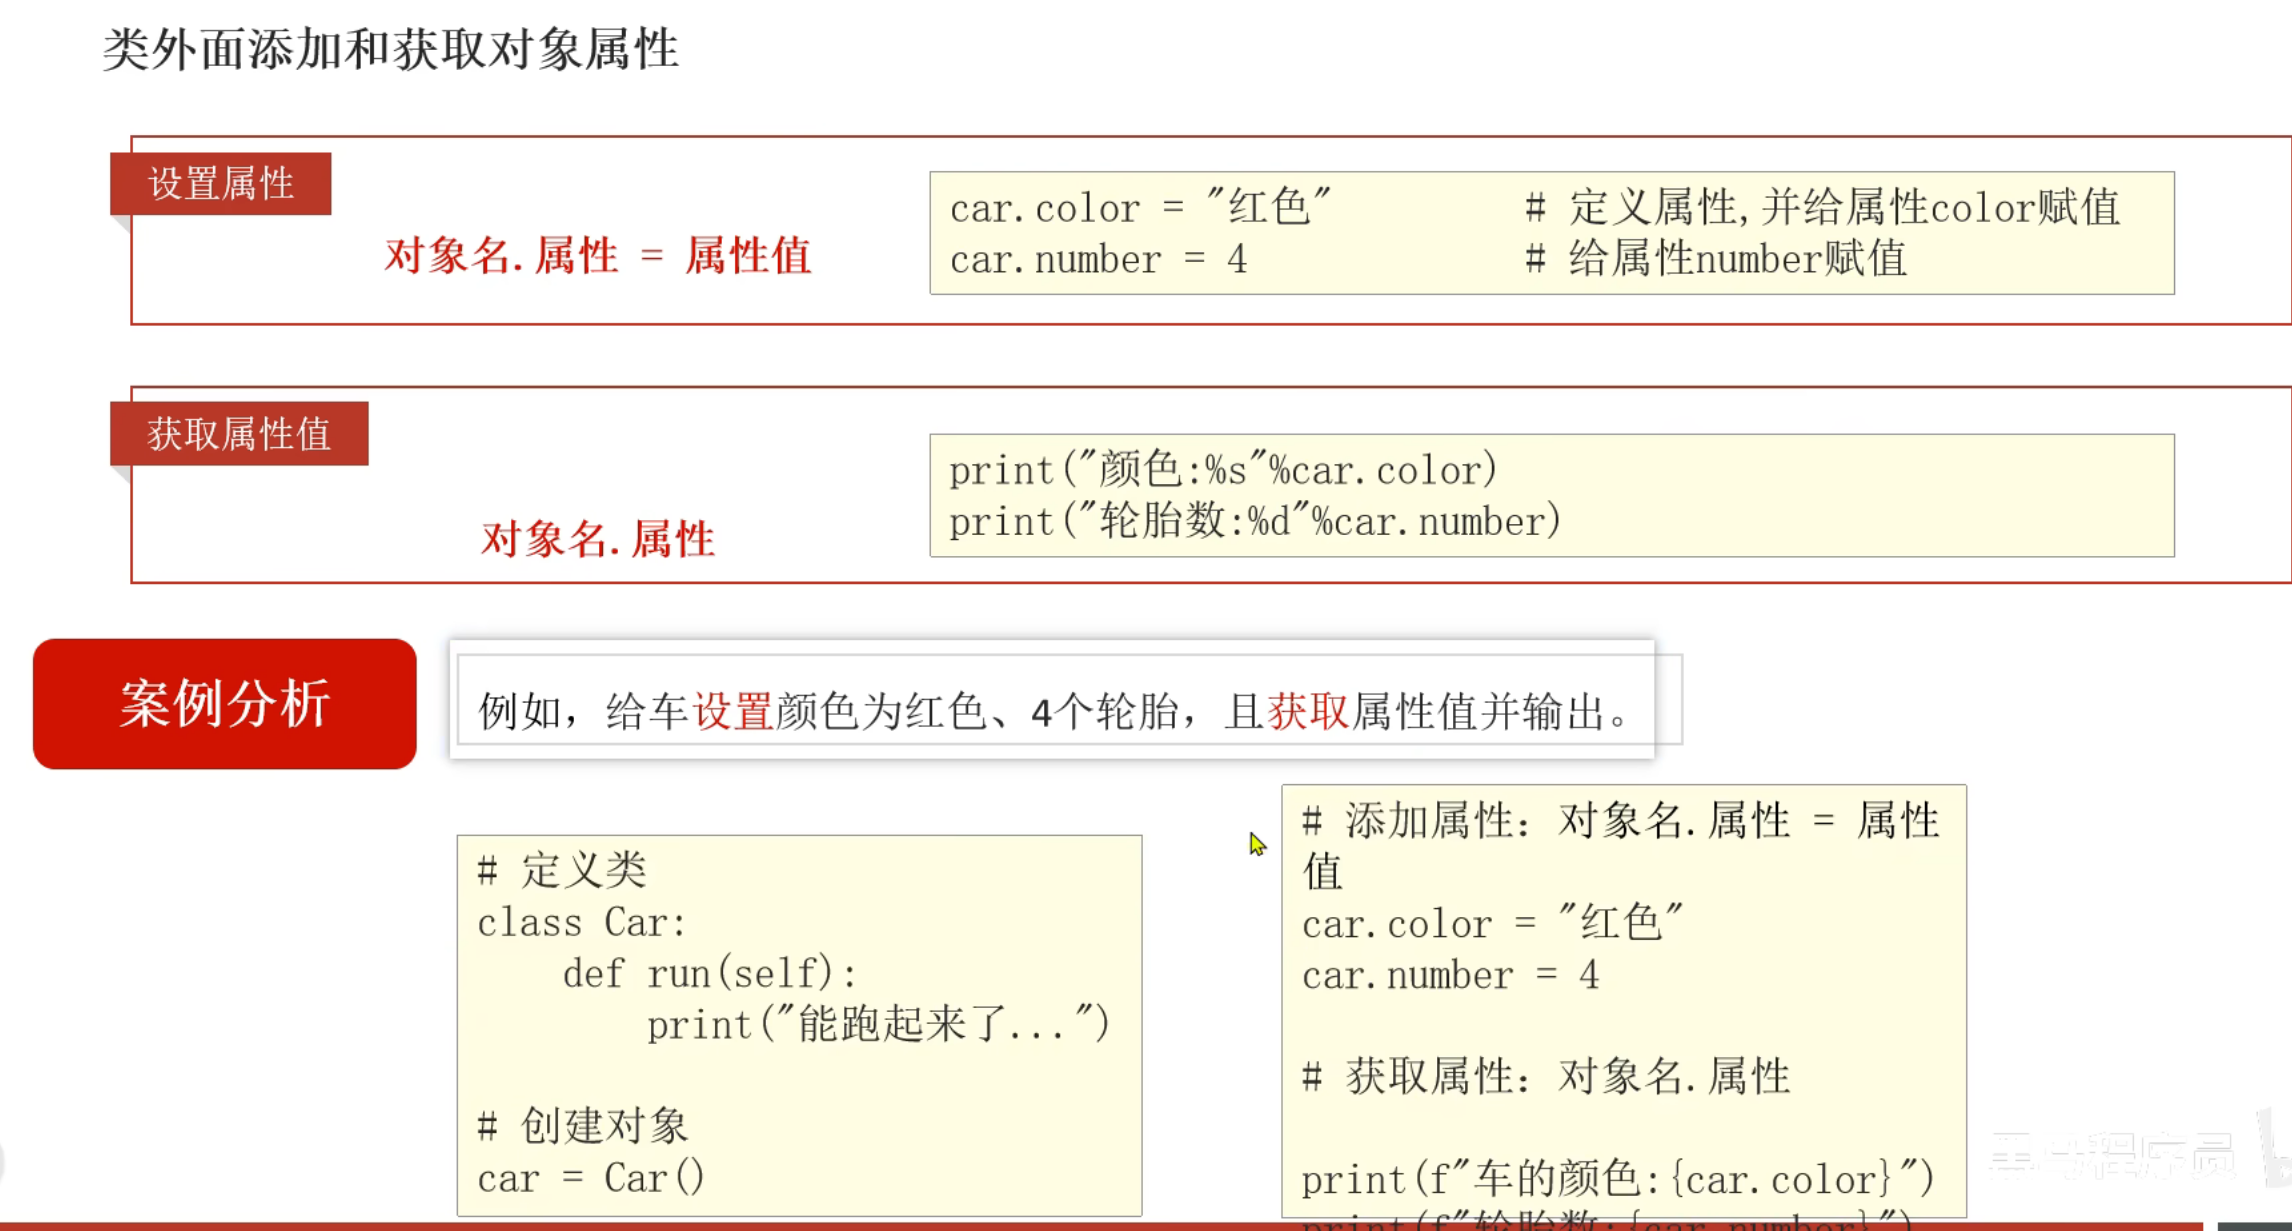Click the 获取属性值 red label tag
Image resolution: width=2292 pixels, height=1231 pixels.
point(238,433)
